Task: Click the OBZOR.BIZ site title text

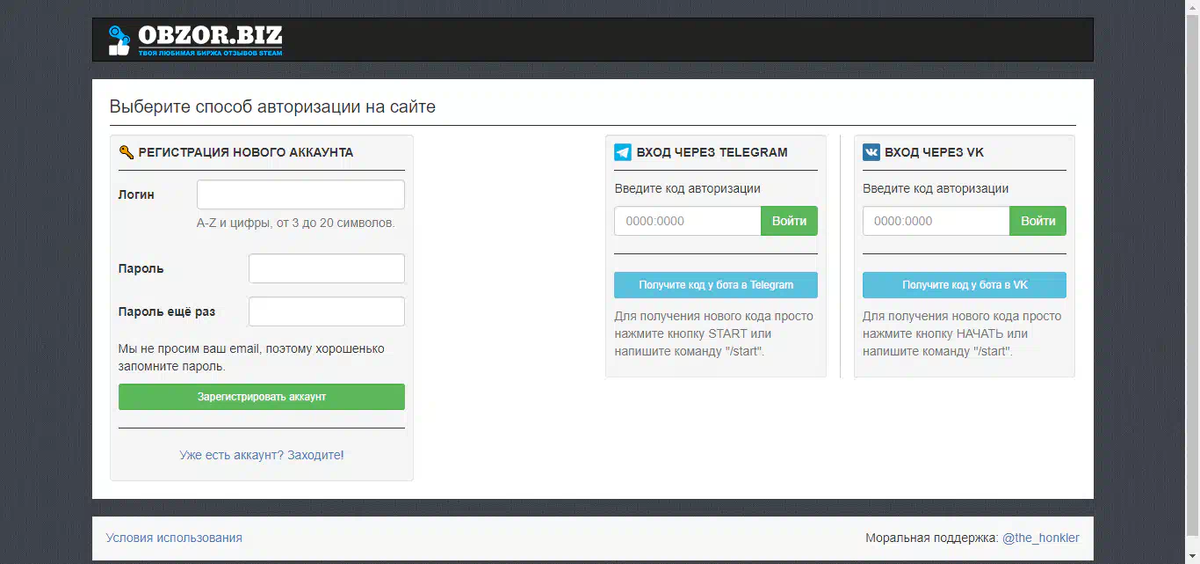Action: (x=211, y=35)
